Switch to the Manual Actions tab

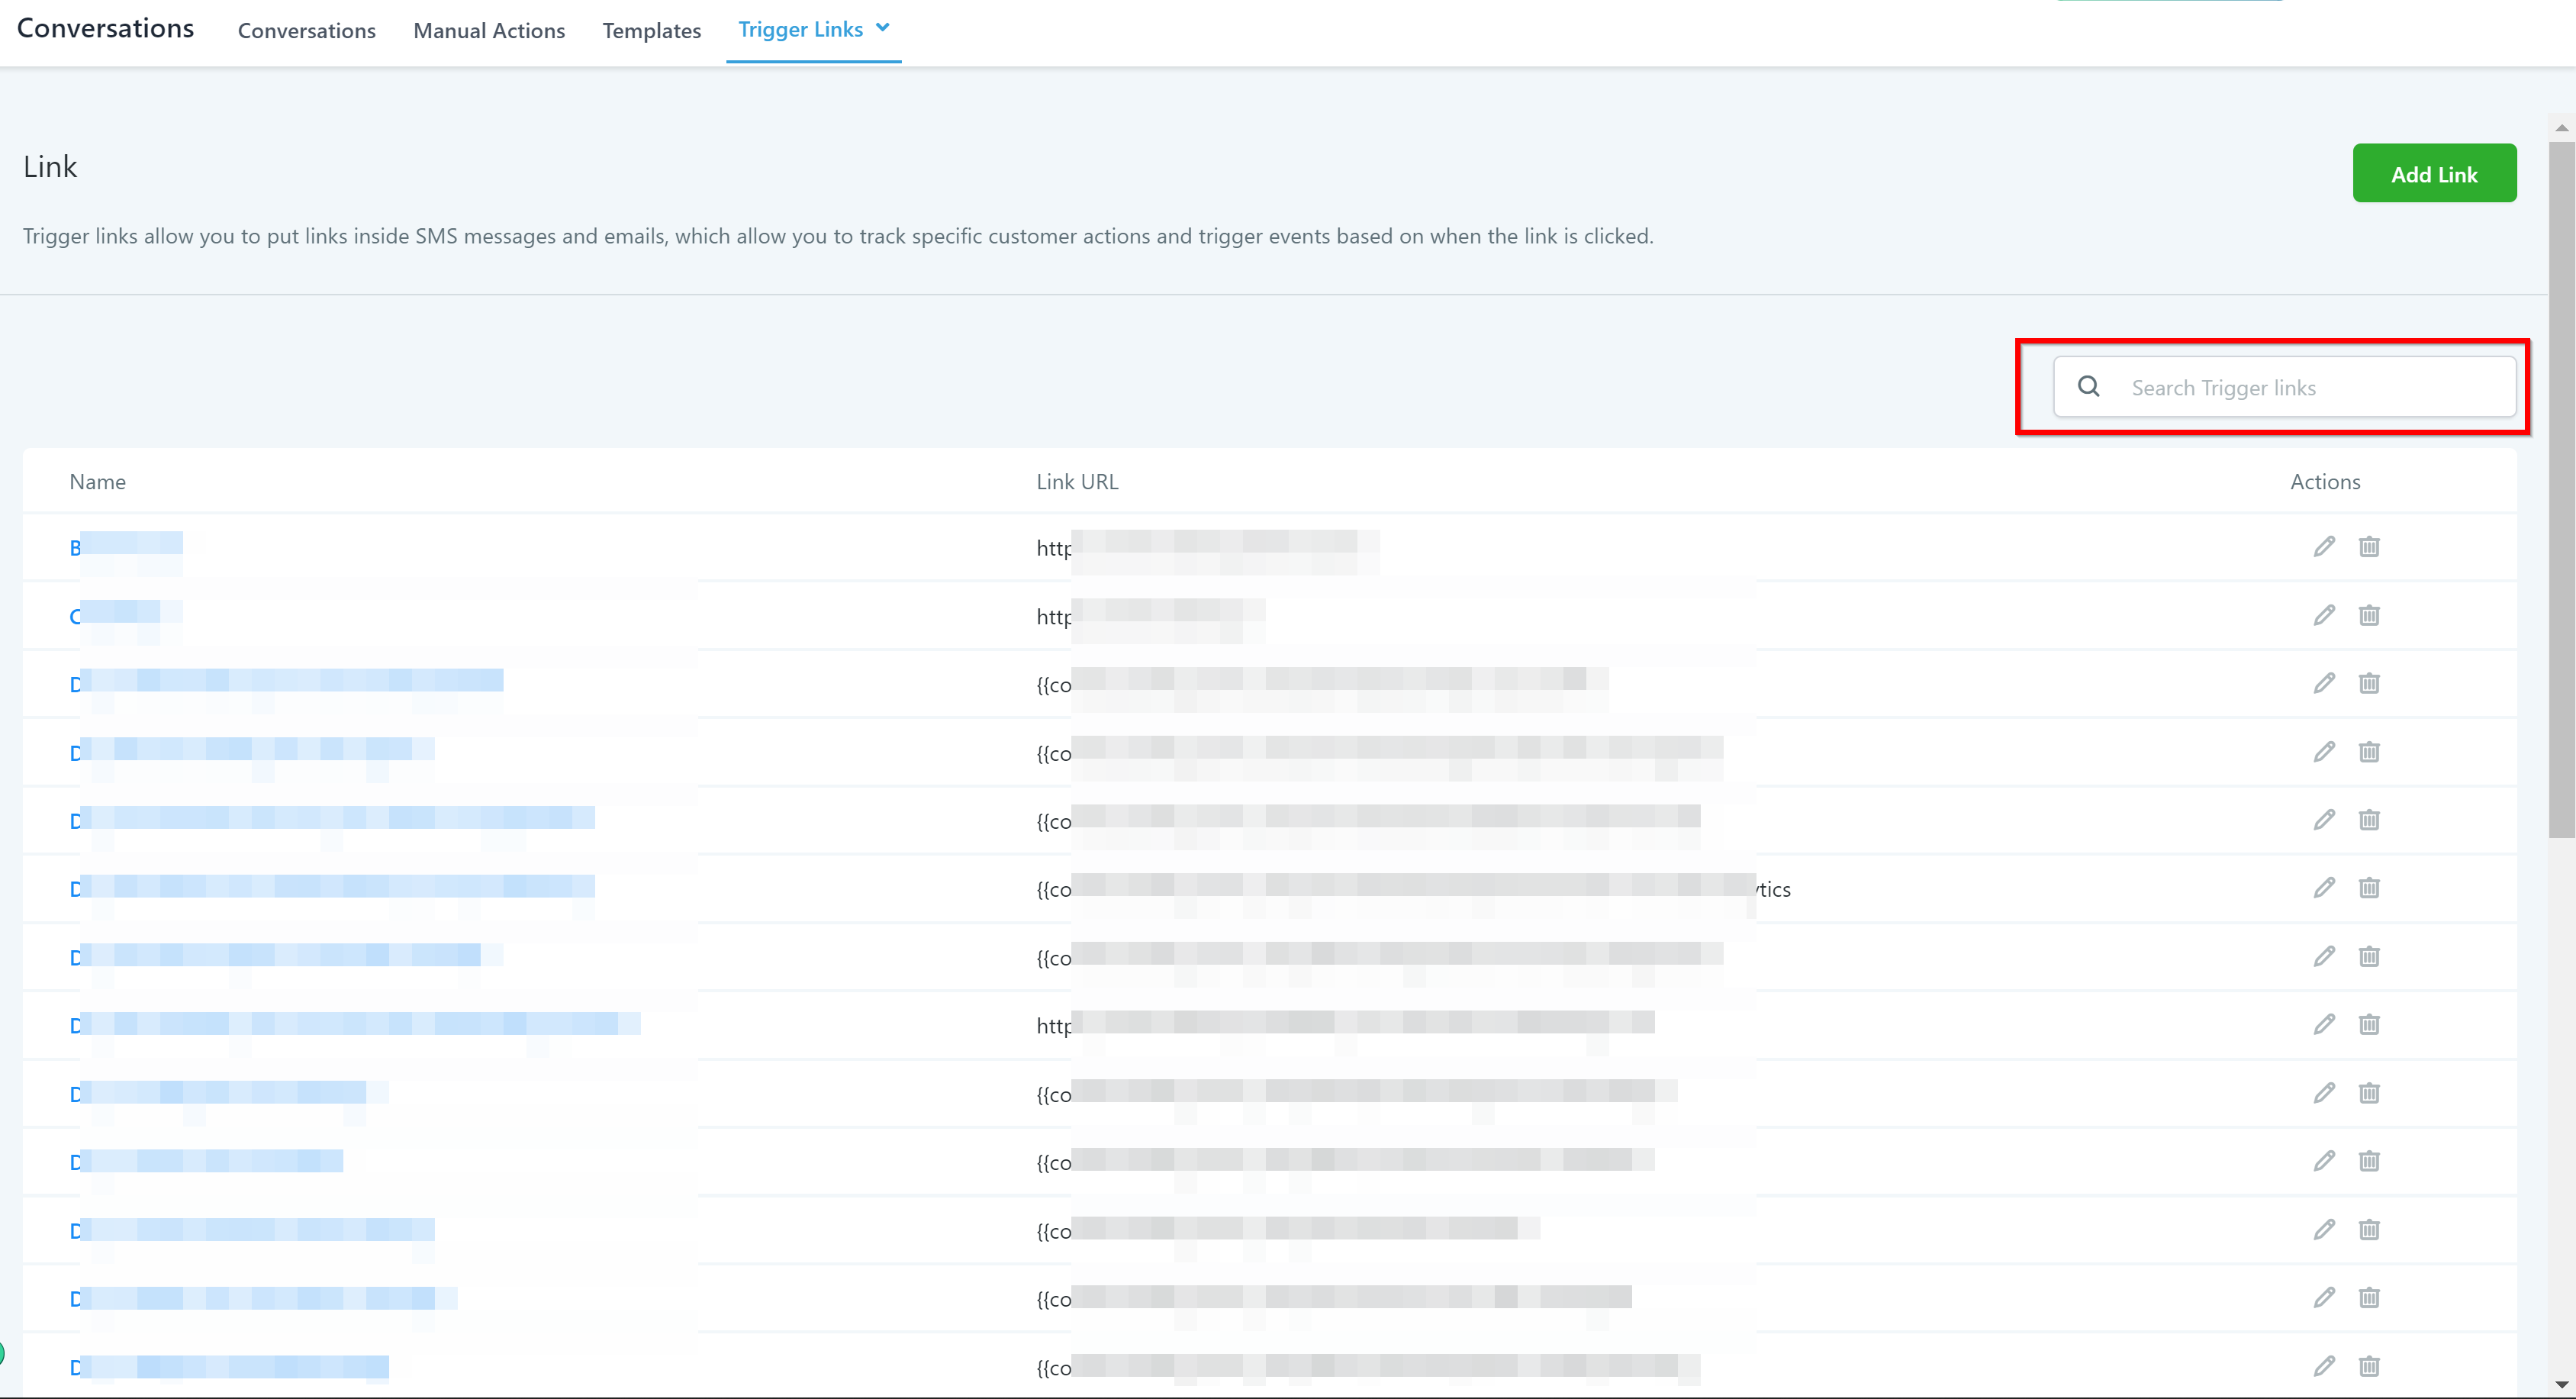point(489,31)
